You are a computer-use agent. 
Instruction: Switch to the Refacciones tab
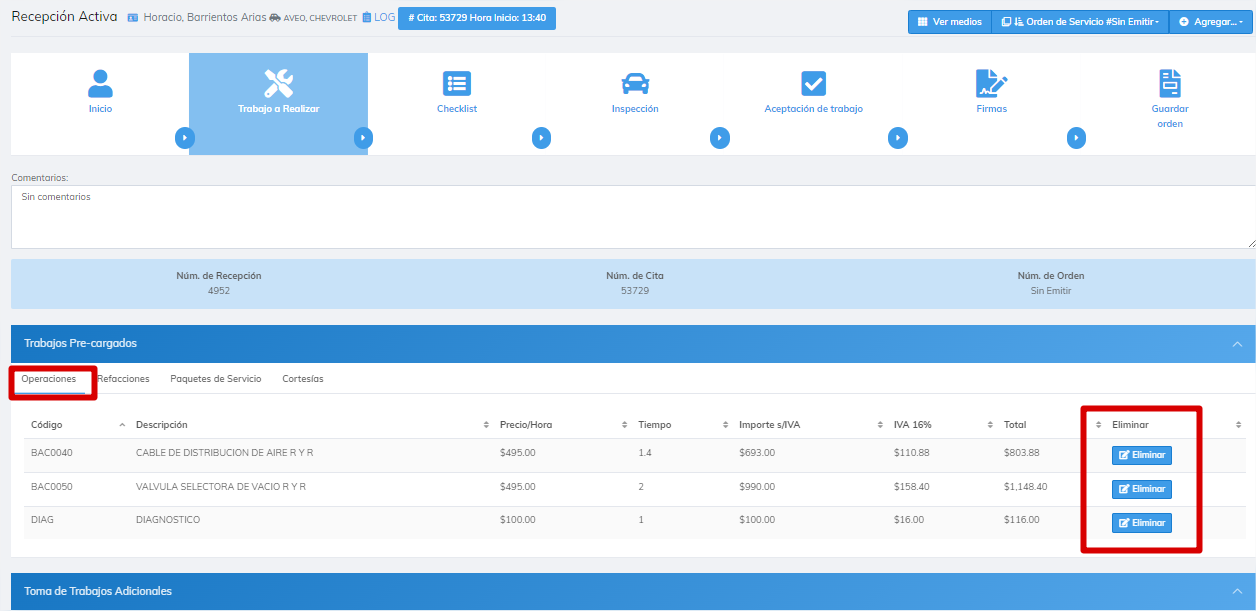tap(124, 379)
